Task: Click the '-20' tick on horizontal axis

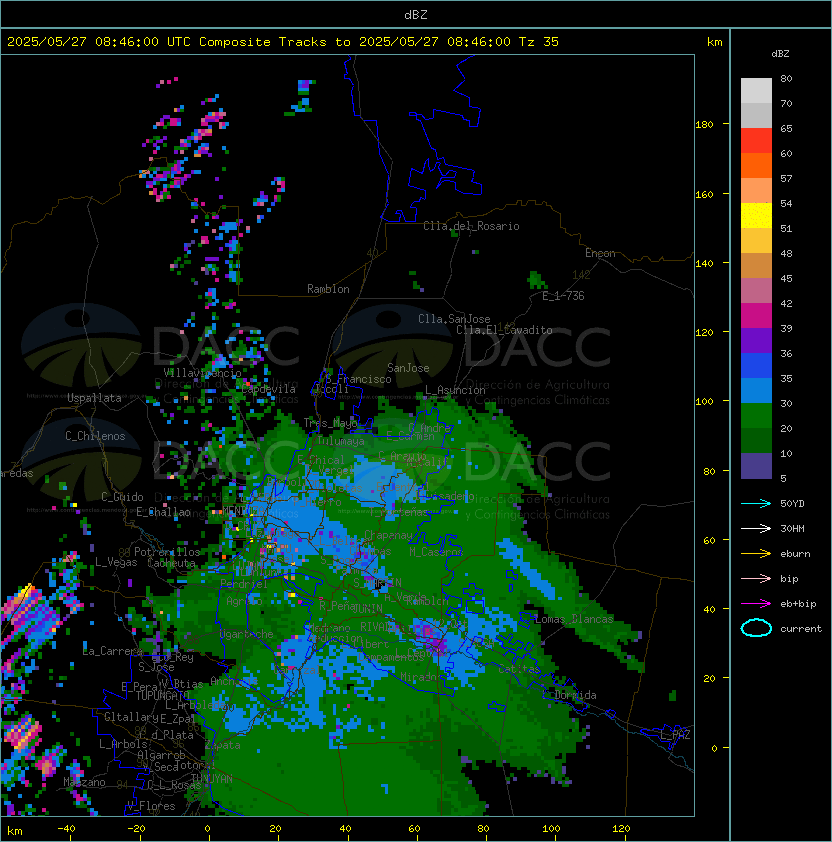Action: (136, 829)
